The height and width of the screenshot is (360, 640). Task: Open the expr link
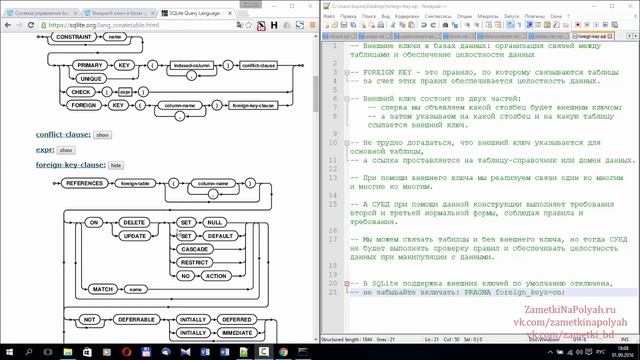(x=44, y=150)
